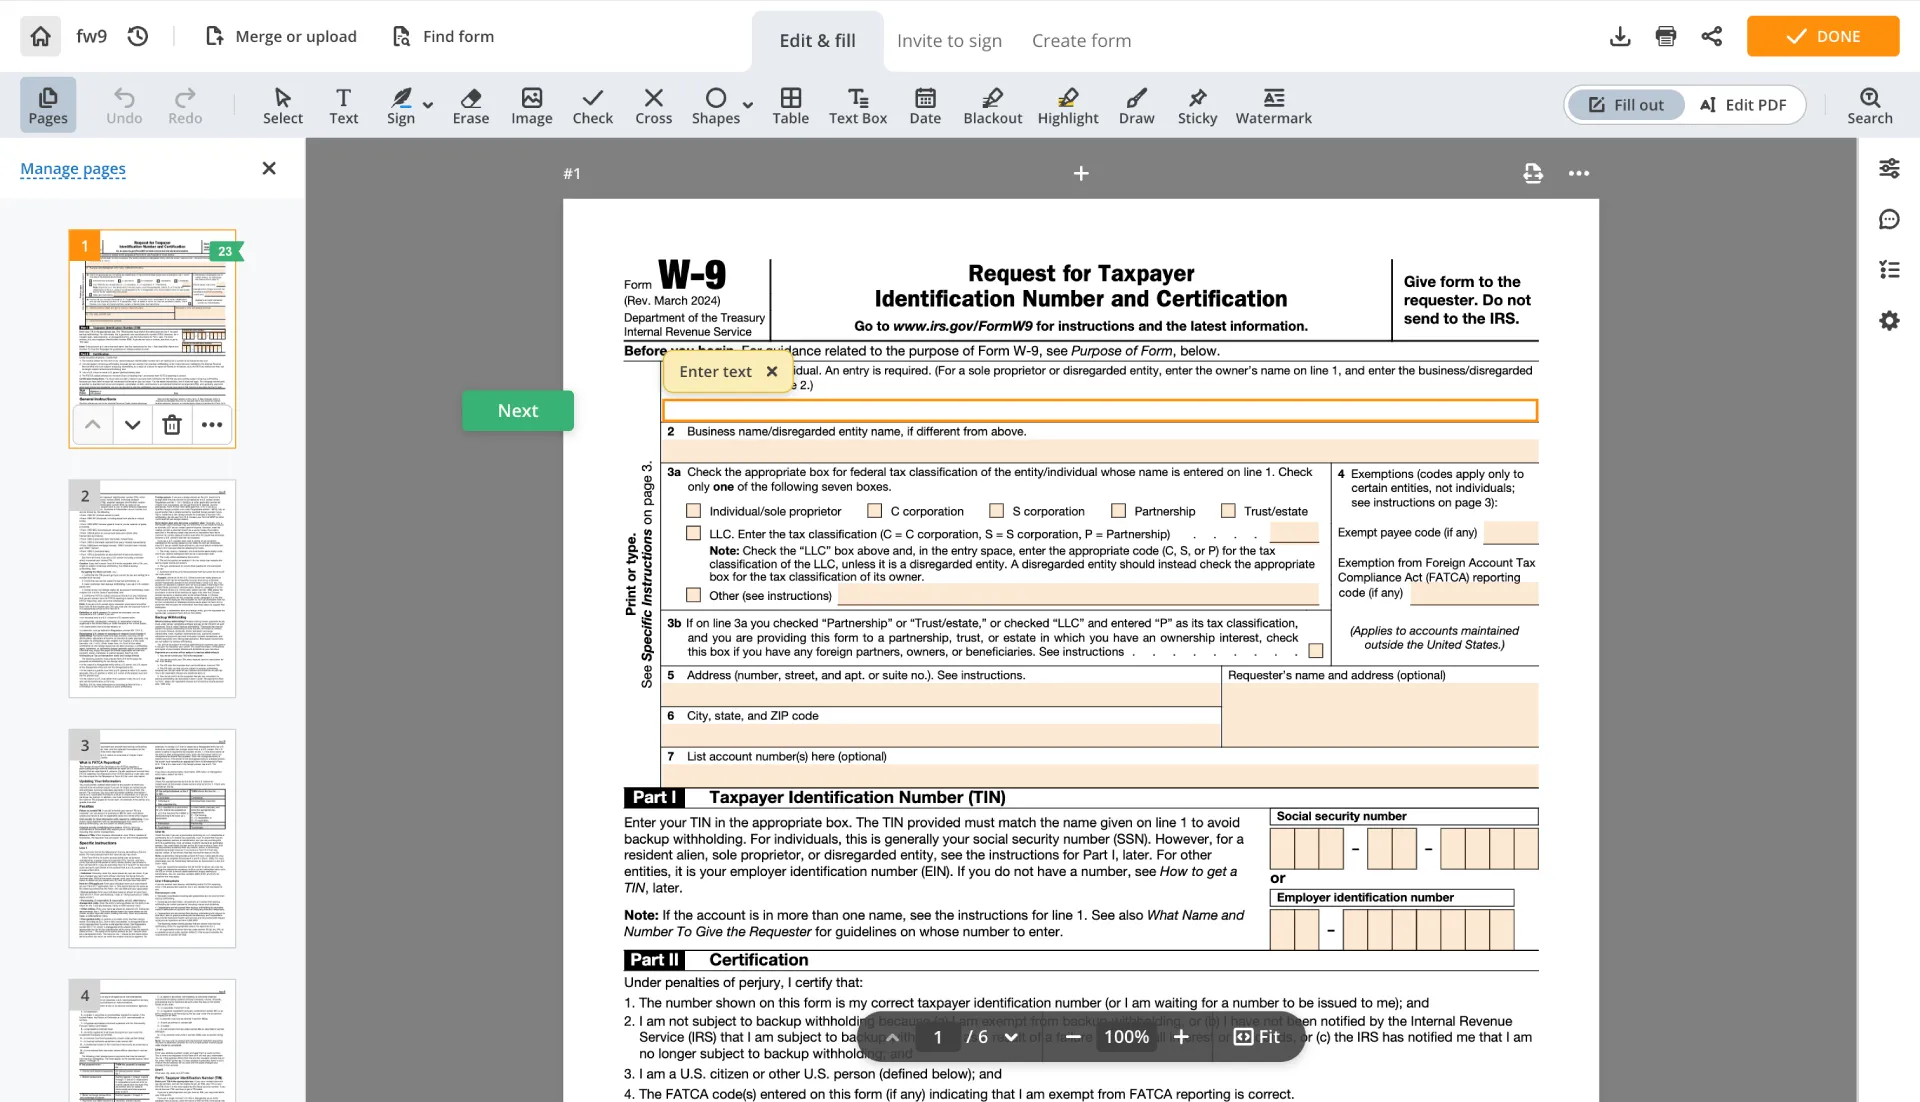The height and width of the screenshot is (1102, 1920).
Task: Click the line 1 name field
Action: point(1100,410)
